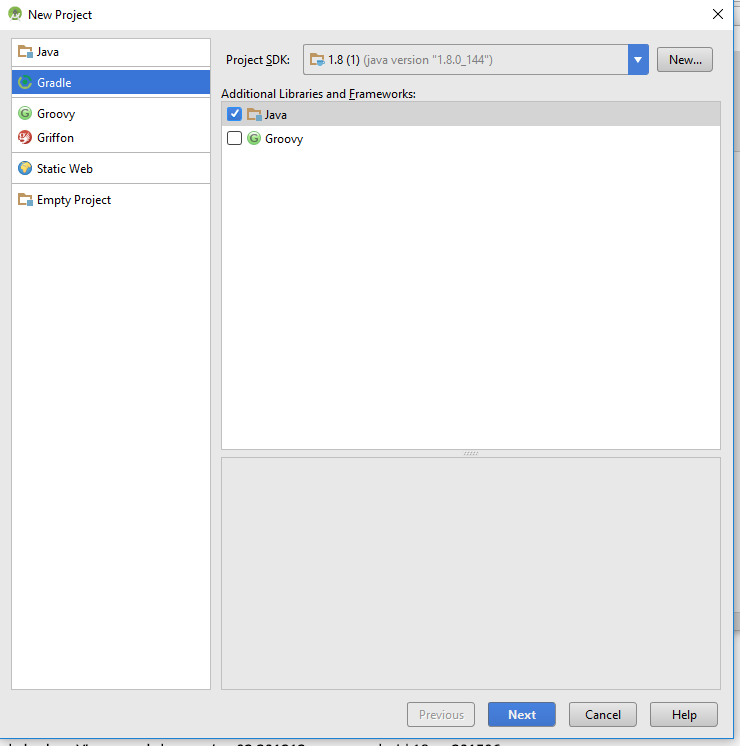
Task: Click the Static Web globe icon
Action: 25,168
